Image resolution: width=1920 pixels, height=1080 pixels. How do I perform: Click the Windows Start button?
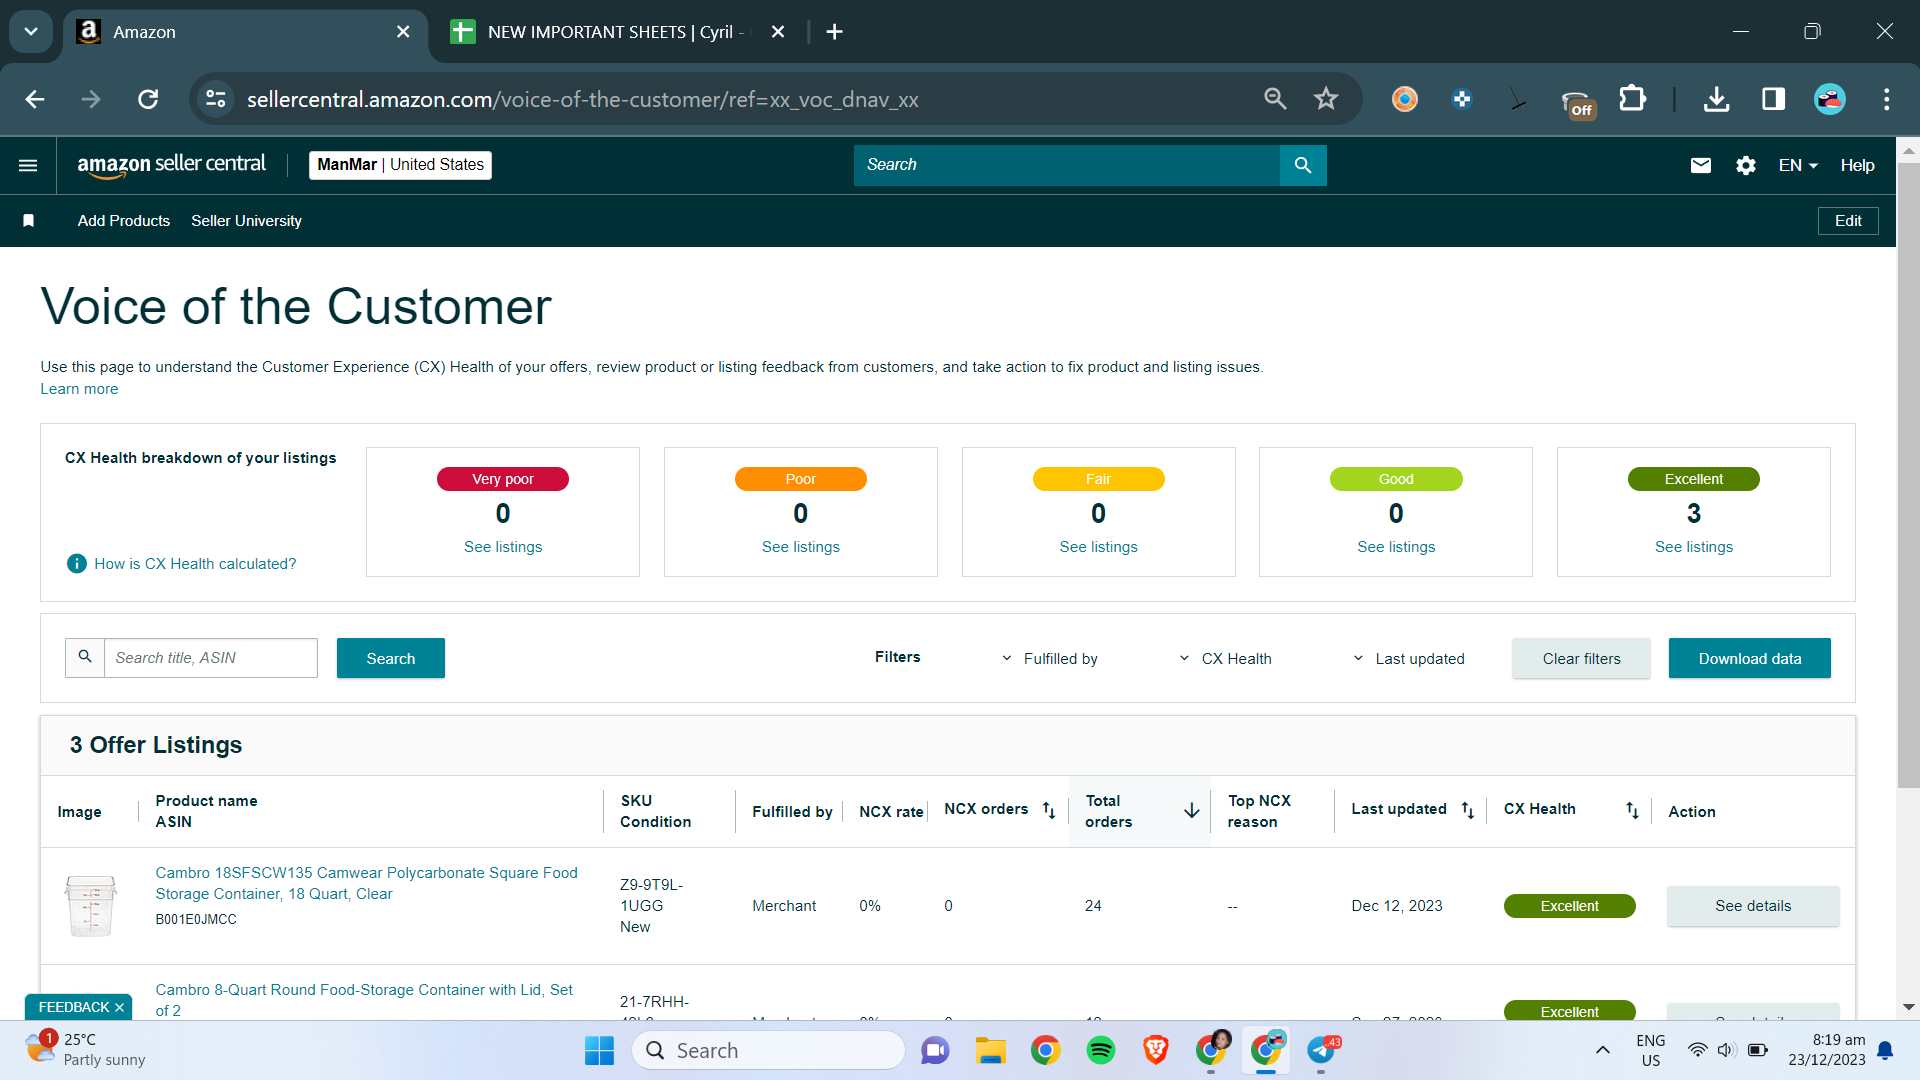point(599,1050)
